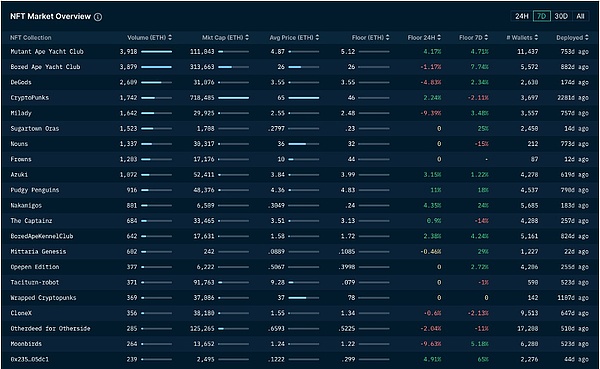Screen dimensions: 600x369
Task: Show All time range
Action: click(x=580, y=16)
